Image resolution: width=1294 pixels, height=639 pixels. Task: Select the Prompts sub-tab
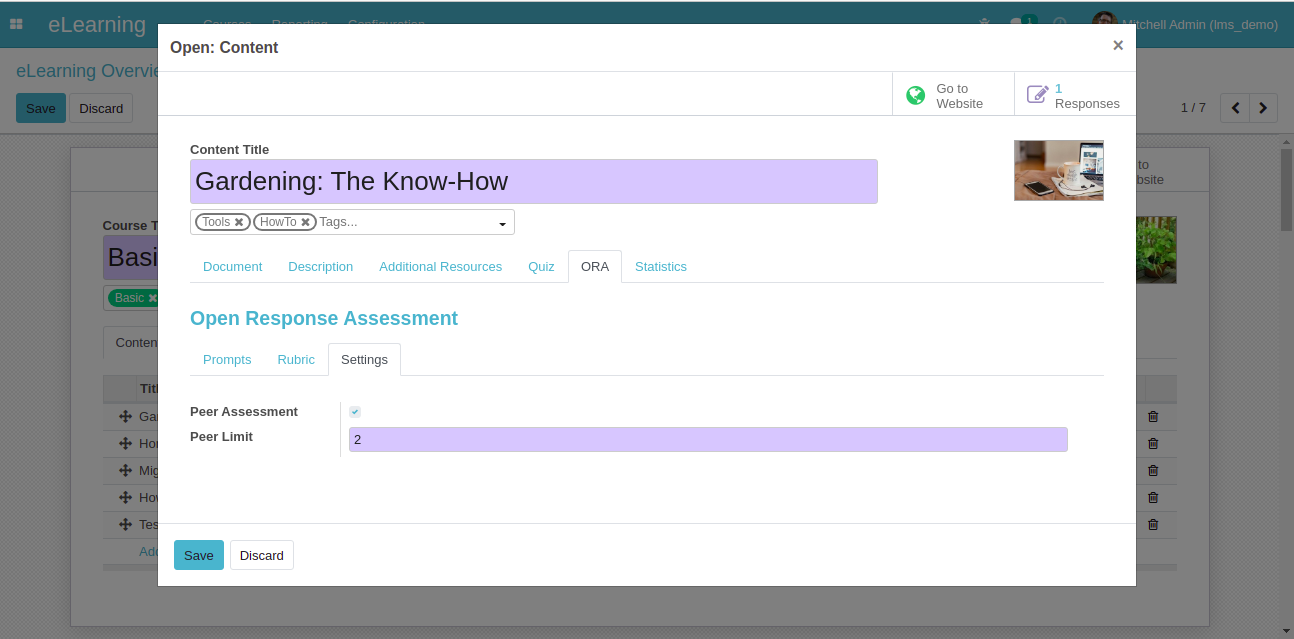(x=227, y=360)
